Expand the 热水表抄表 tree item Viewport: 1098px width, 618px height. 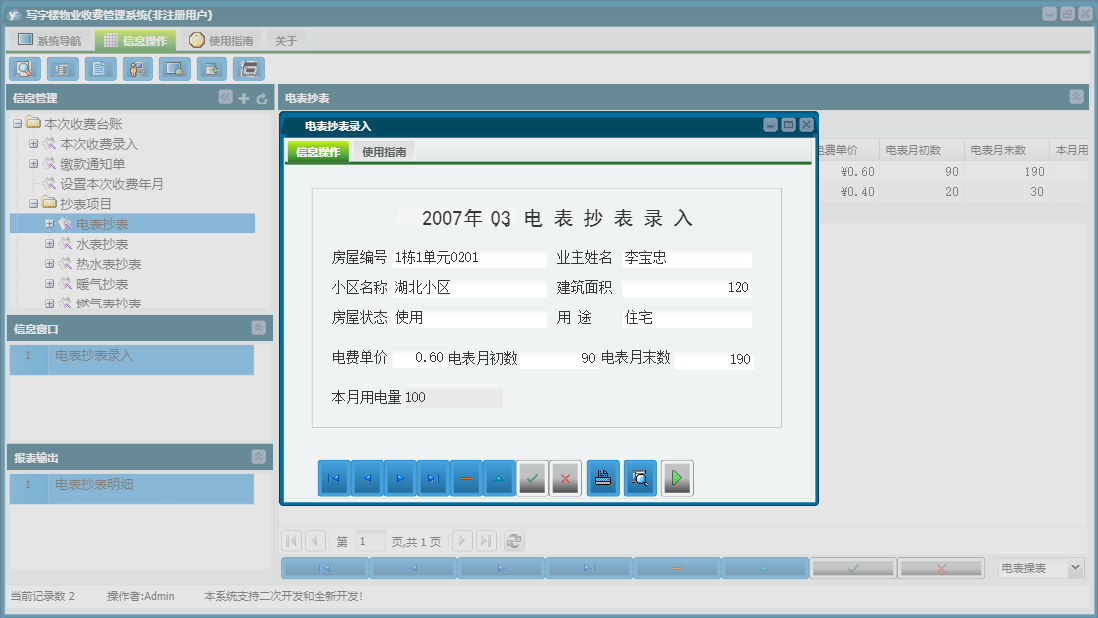tap(48, 264)
